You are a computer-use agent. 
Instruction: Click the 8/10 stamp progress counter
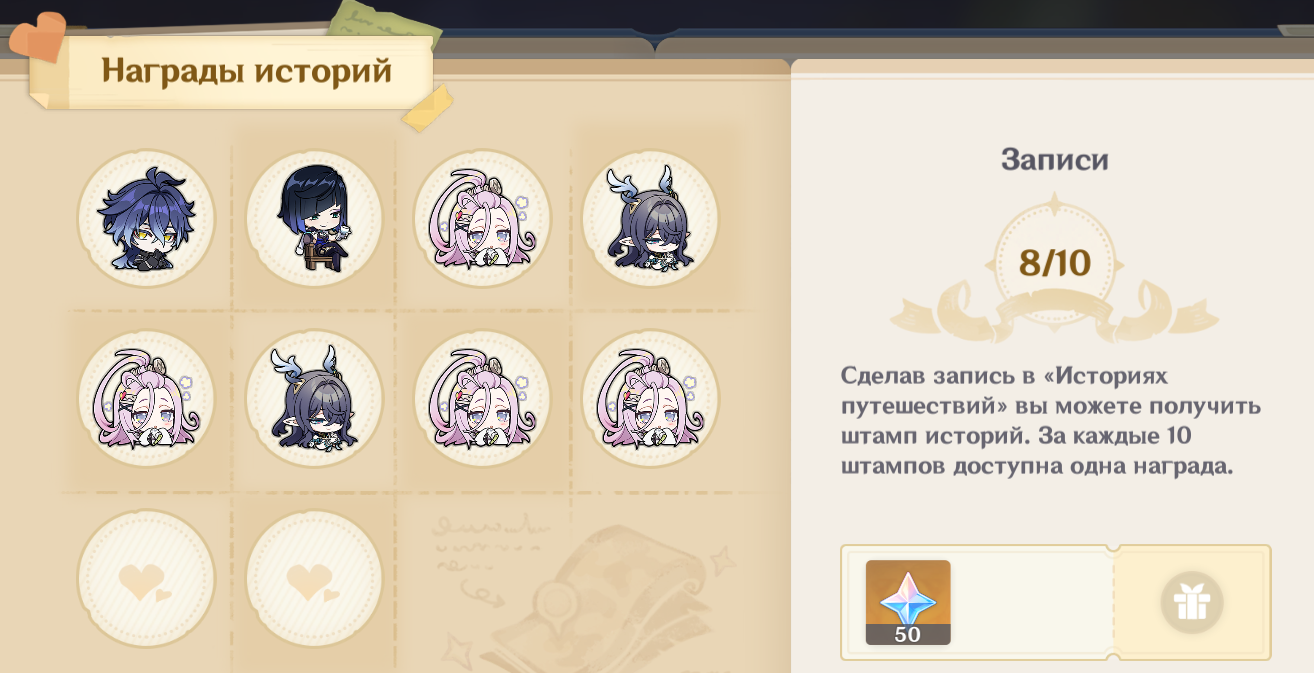point(1055,263)
